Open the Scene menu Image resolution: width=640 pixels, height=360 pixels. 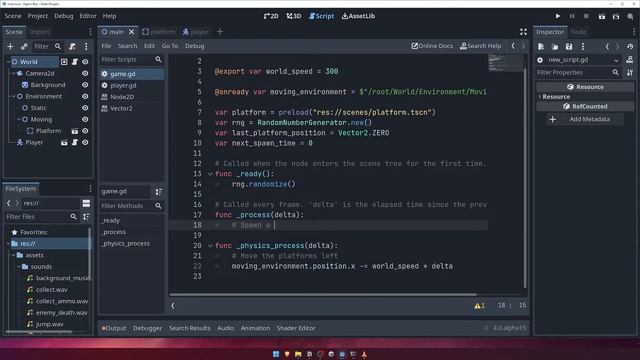click(13, 16)
